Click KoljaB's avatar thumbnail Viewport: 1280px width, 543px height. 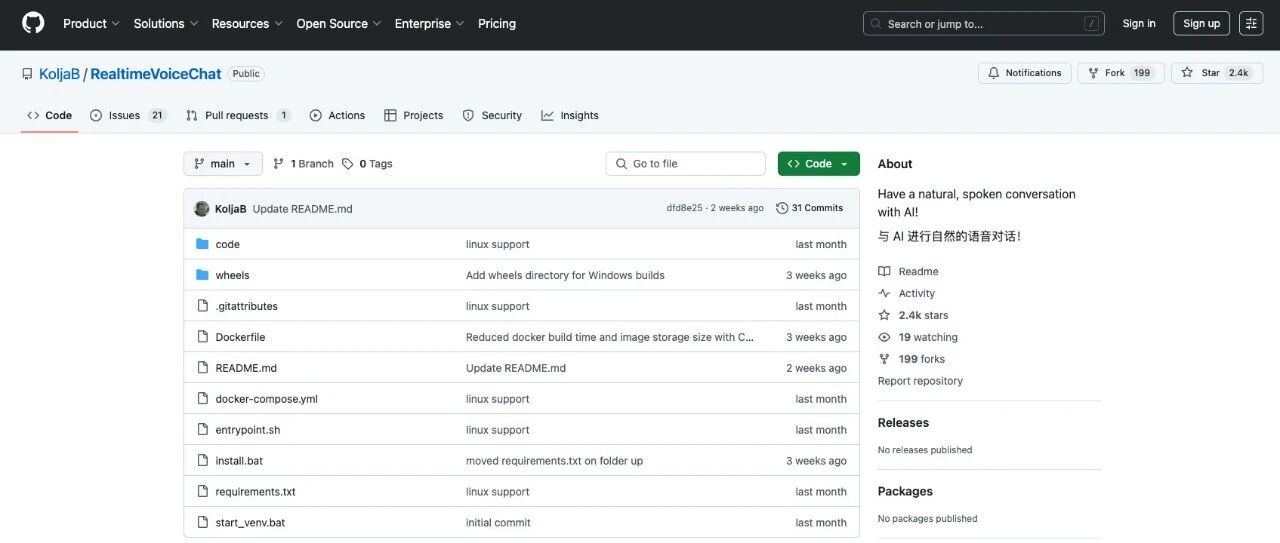click(x=202, y=209)
